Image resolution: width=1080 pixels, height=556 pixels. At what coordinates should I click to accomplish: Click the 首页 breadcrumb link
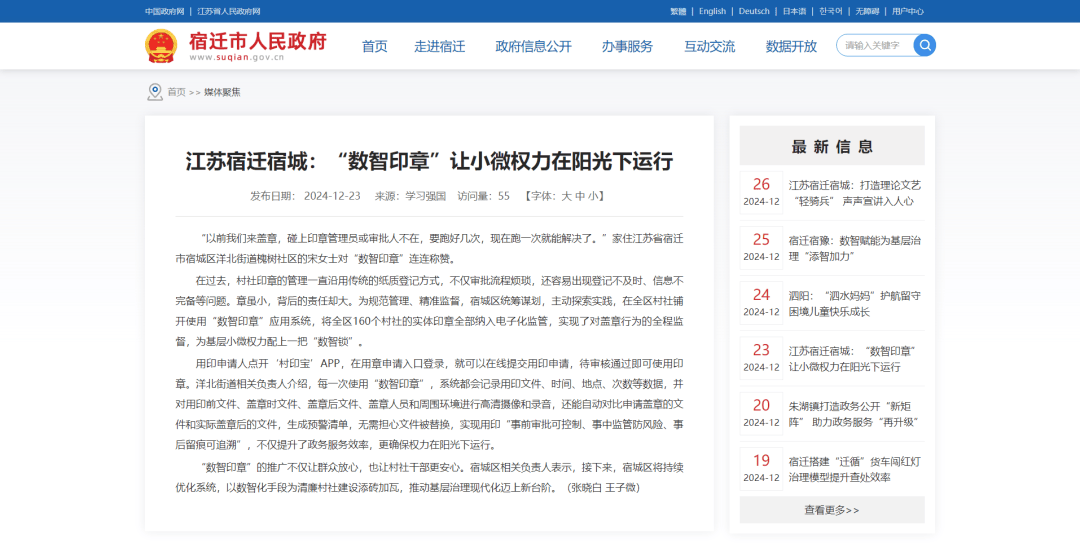click(176, 92)
